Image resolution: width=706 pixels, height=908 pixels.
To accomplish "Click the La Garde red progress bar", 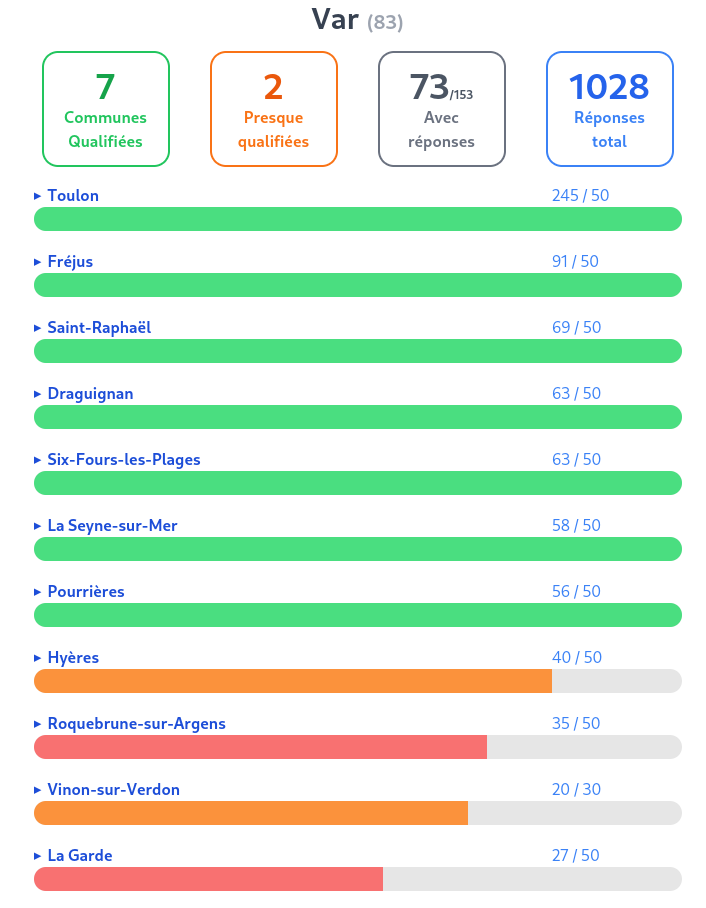I will [208, 879].
